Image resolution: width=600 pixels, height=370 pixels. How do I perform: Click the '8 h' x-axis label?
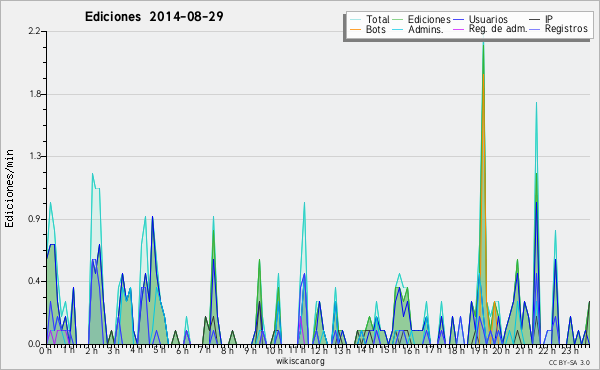pos(227,350)
